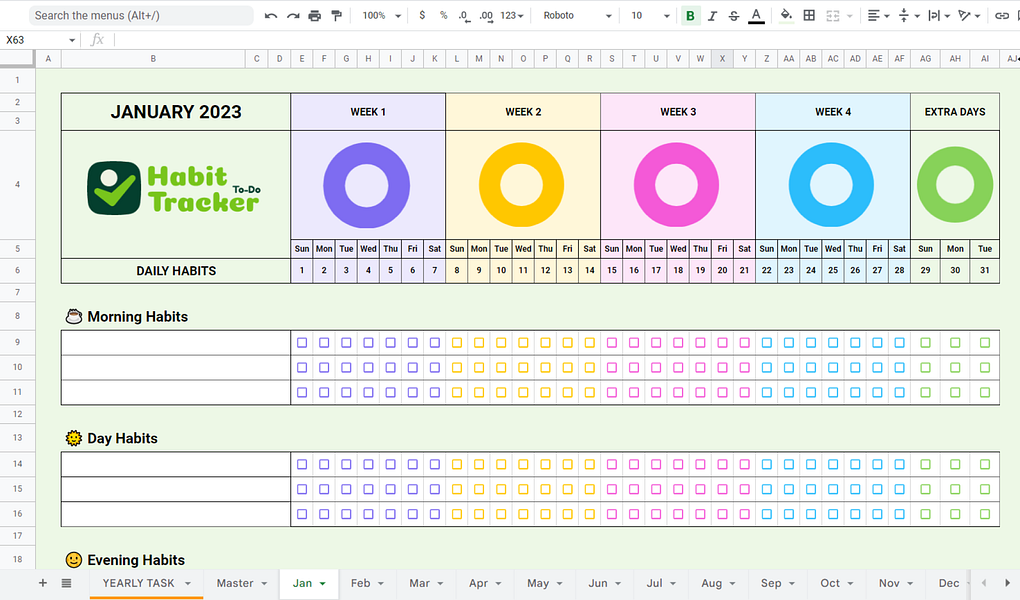Add a new sheet
This screenshot has height=600, width=1020.
click(43, 583)
